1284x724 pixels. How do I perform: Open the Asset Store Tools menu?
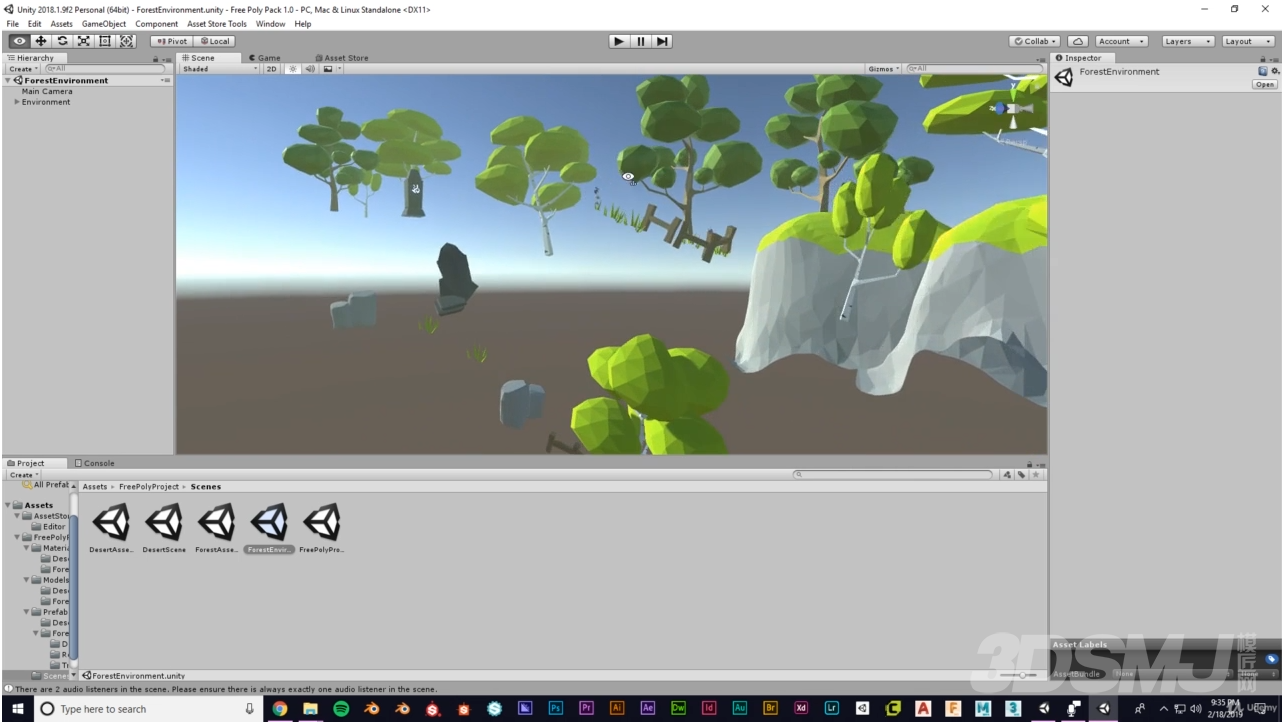click(217, 24)
